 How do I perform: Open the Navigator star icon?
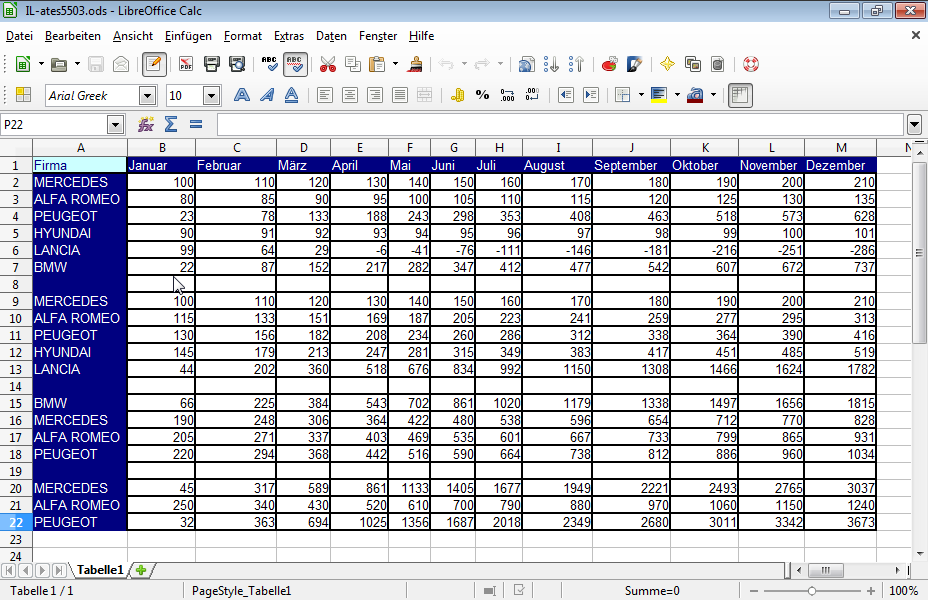tap(667, 64)
